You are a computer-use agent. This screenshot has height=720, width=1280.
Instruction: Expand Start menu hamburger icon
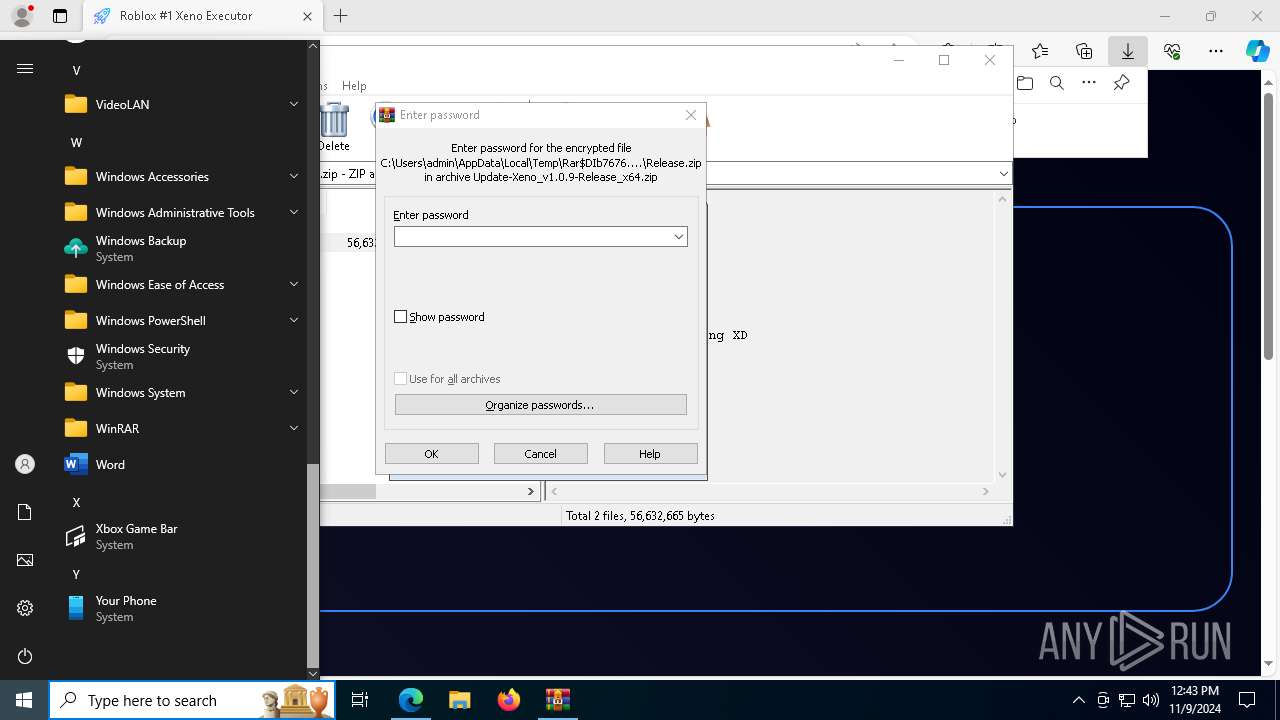[25, 69]
